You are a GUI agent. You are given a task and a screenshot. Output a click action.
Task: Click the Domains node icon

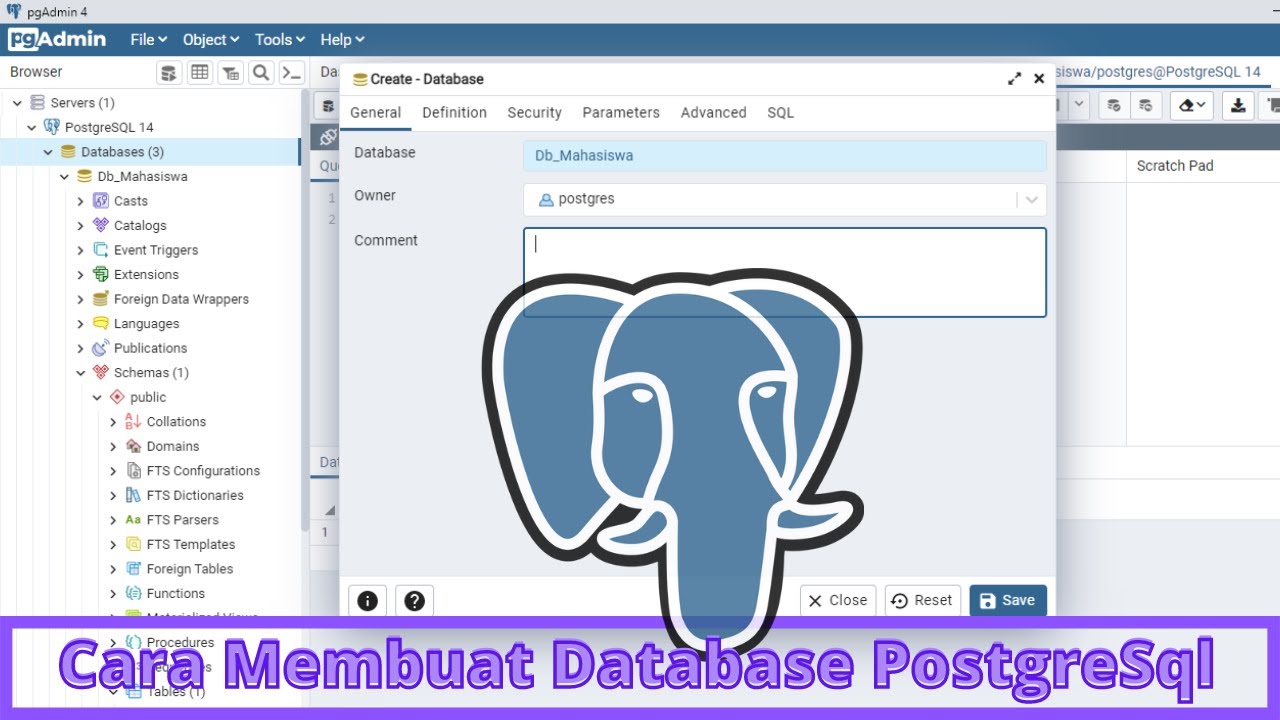[133, 446]
